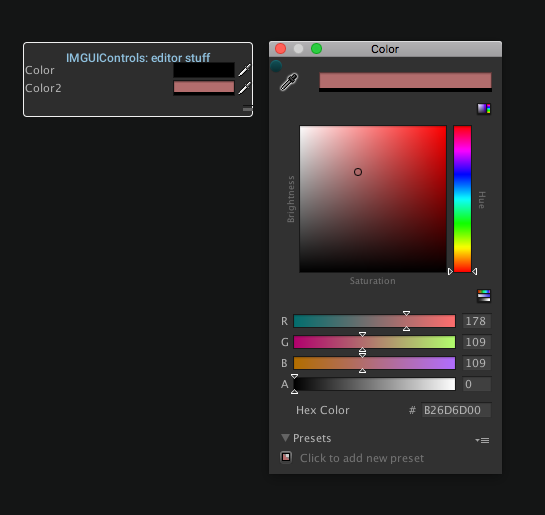Open the pink Color2 swatch
Image resolution: width=545 pixels, height=515 pixels.
pyautogui.click(x=204, y=87)
